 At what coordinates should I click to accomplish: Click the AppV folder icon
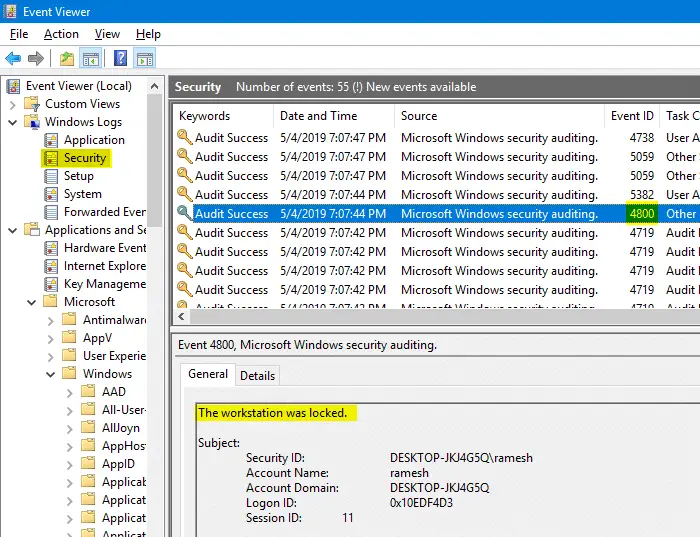click(x=69, y=337)
